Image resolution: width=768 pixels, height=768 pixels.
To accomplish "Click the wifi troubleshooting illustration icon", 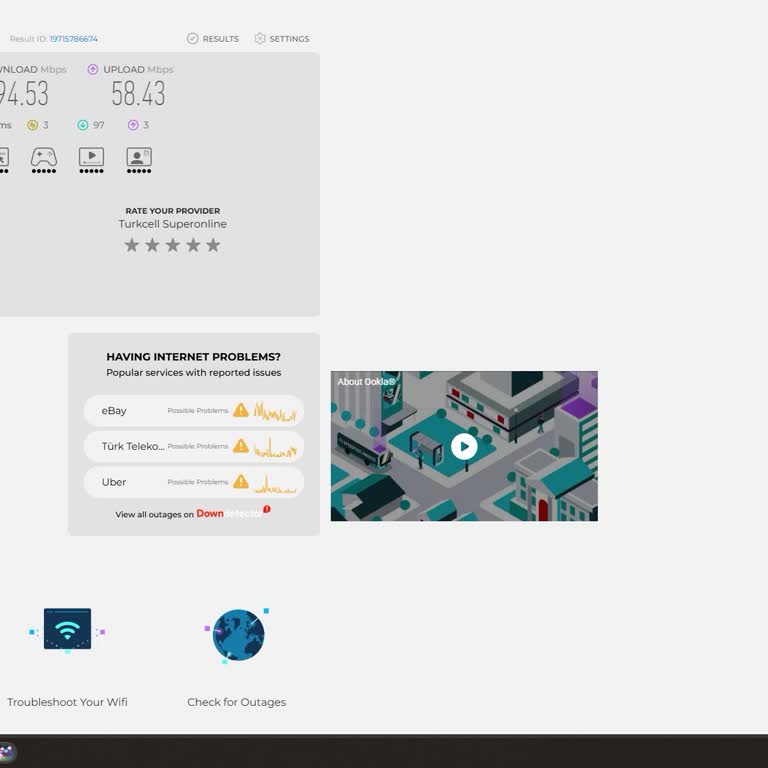I will 68,629.
